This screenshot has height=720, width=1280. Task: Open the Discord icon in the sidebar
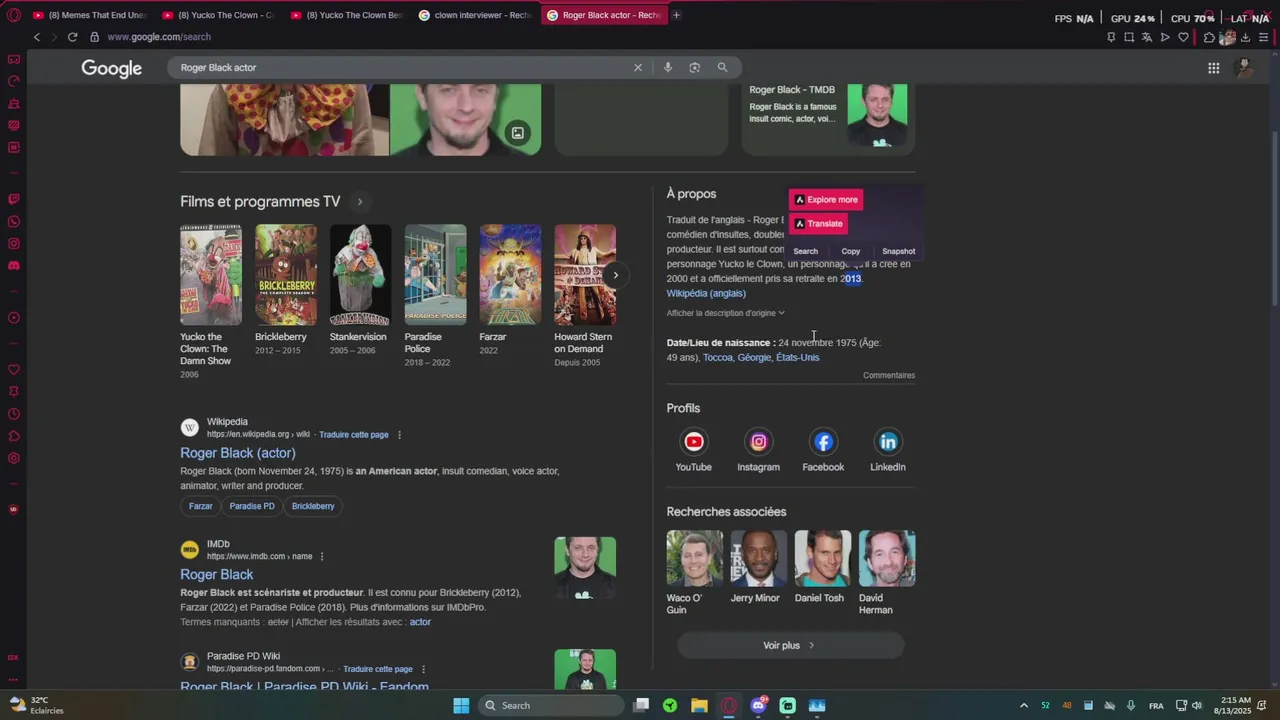tap(13, 265)
